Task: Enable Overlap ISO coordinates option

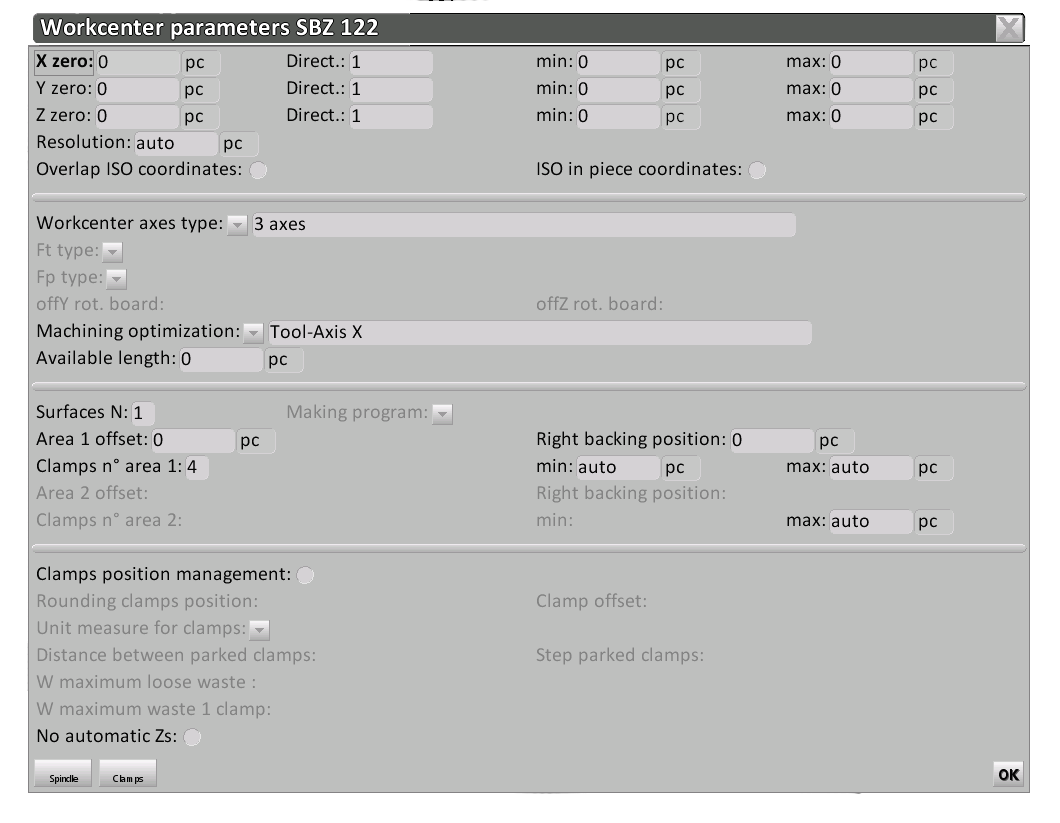Action: click(x=258, y=170)
